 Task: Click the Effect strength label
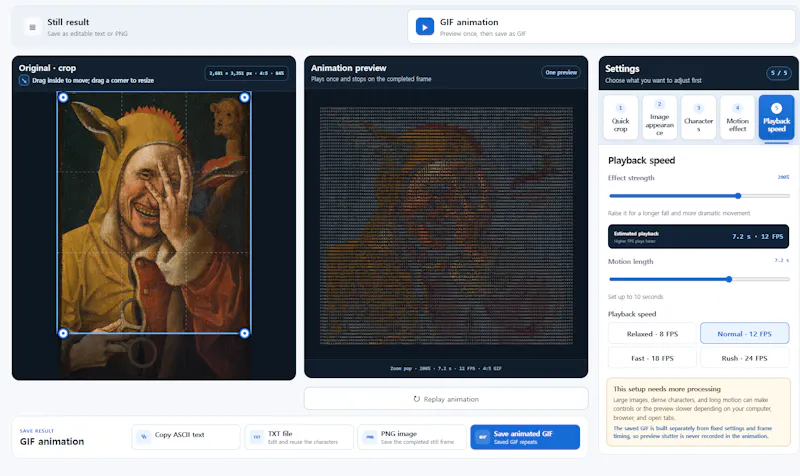point(631,178)
